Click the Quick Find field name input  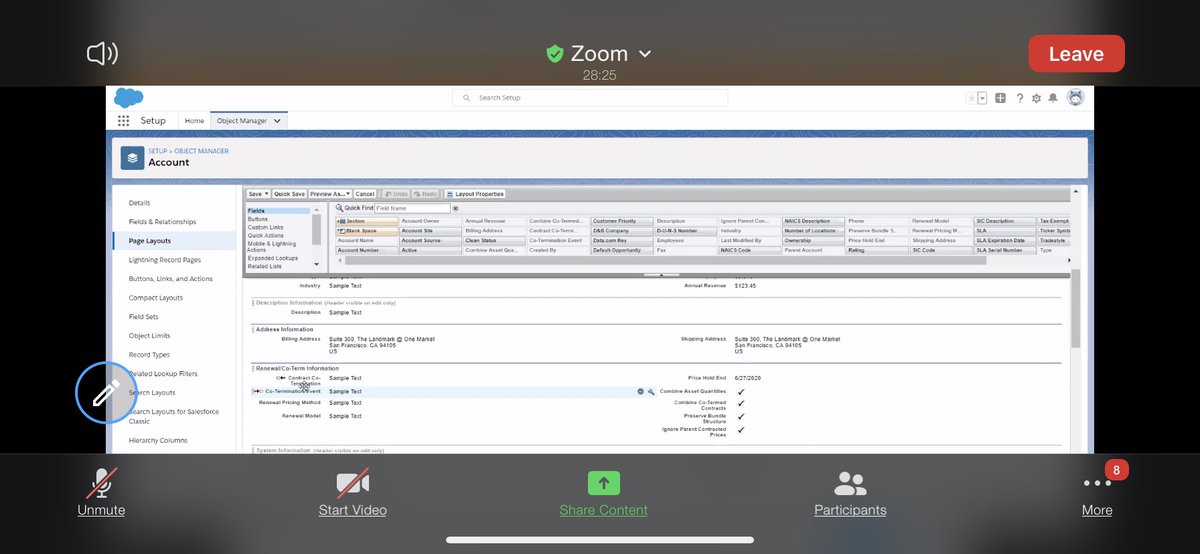[412, 208]
